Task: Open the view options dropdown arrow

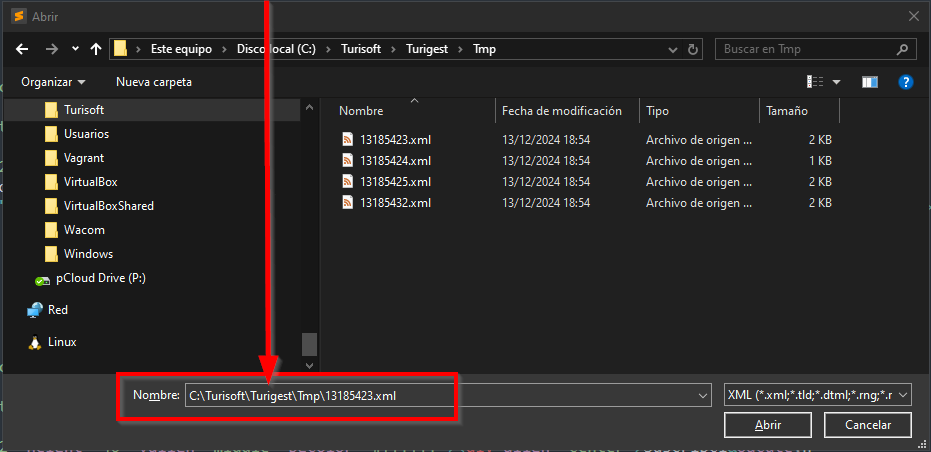Action: click(837, 82)
